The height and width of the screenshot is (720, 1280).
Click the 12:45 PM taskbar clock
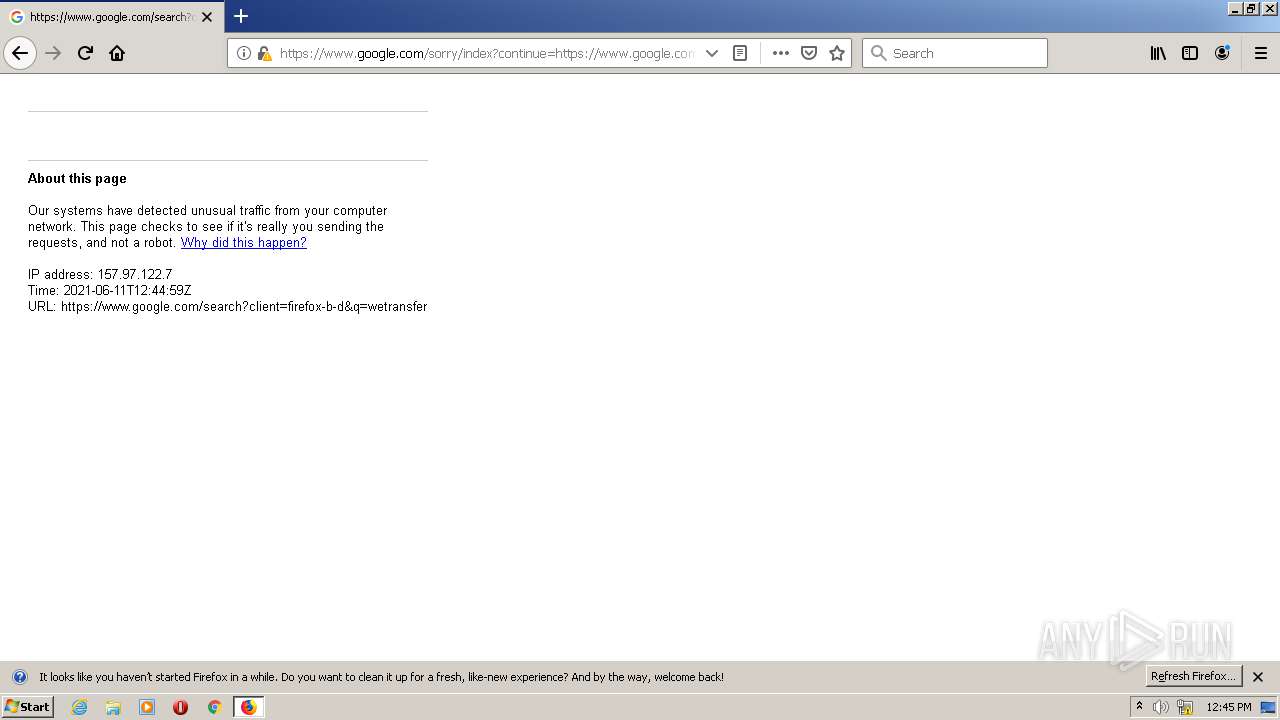tap(1229, 707)
